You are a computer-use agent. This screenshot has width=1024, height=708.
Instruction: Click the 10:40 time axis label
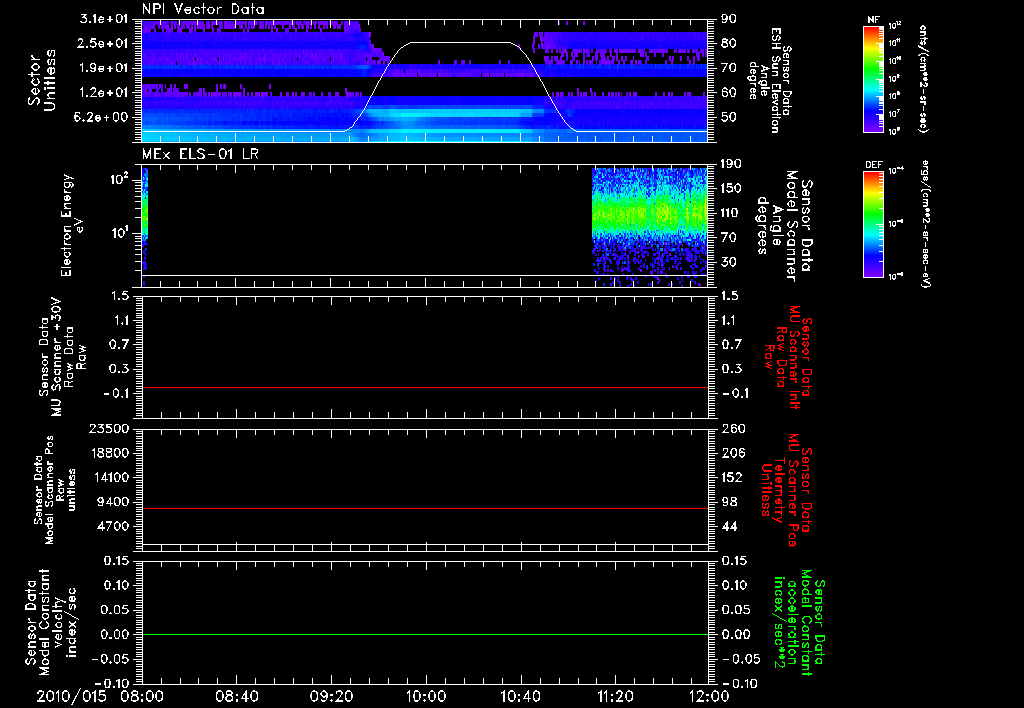(x=521, y=695)
